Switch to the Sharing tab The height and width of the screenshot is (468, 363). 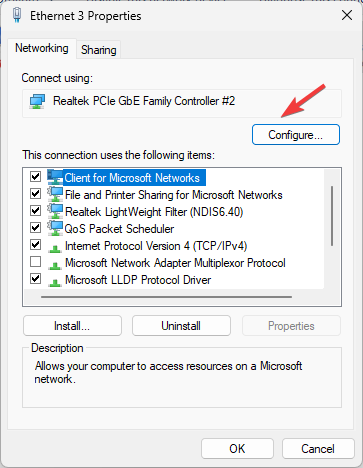pyautogui.click(x=99, y=50)
